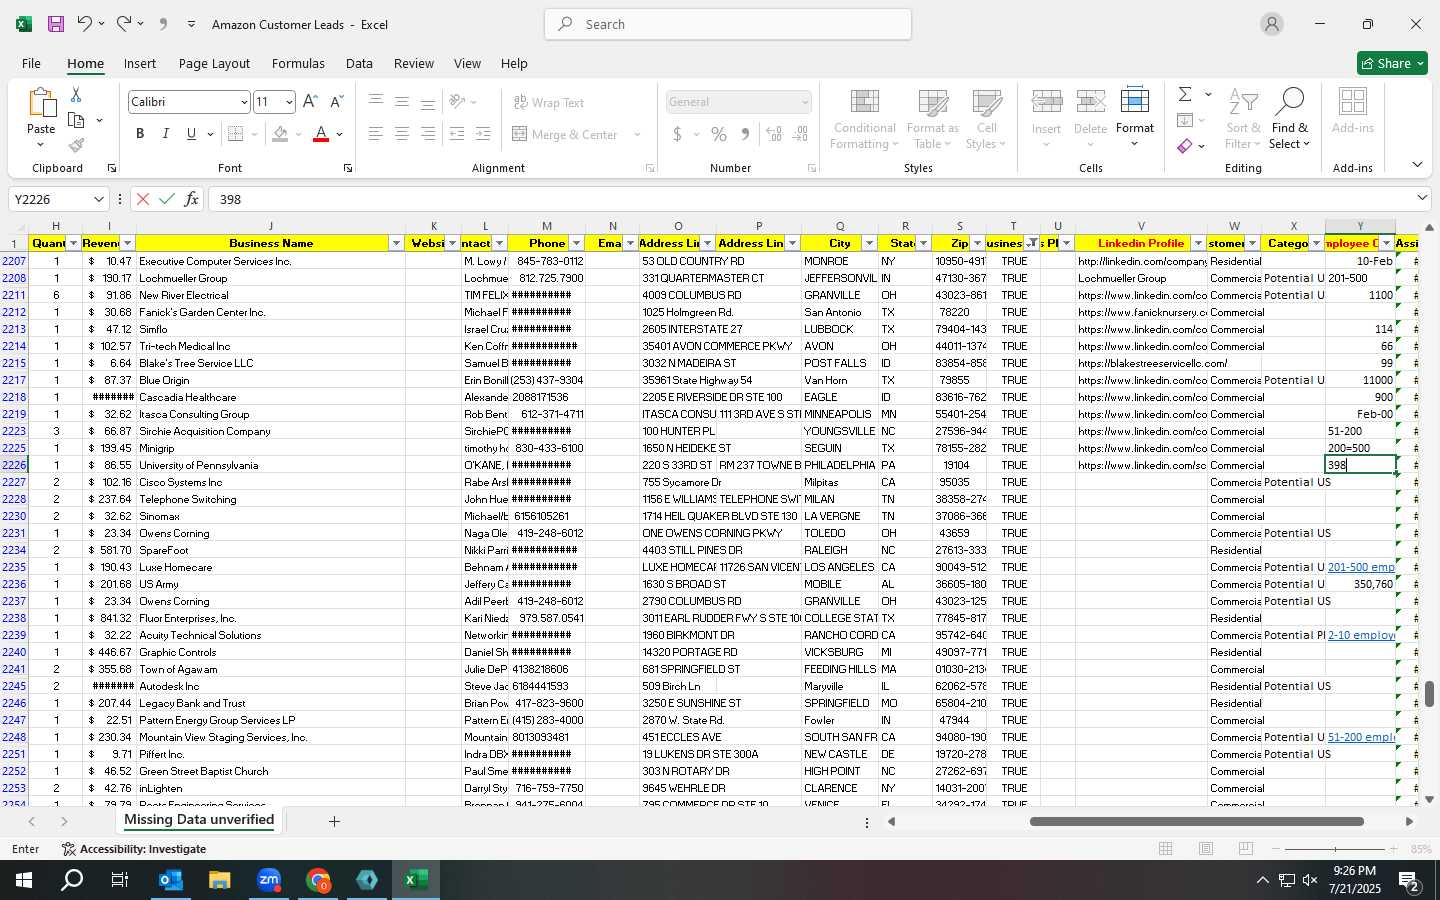Viewport: 1440px width, 900px height.
Task: Click the Paste clipboard icon
Action: pyautogui.click(x=41, y=102)
